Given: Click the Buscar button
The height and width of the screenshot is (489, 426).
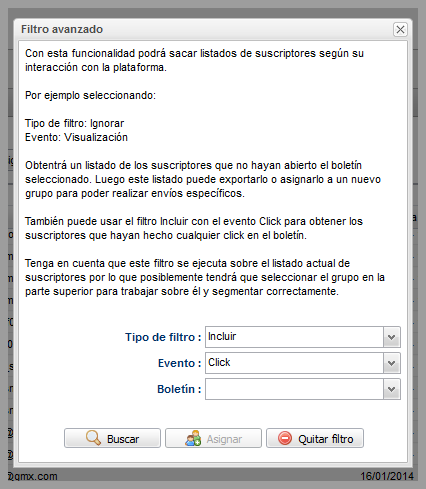Looking at the screenshot, I should (x=112, y=438).
